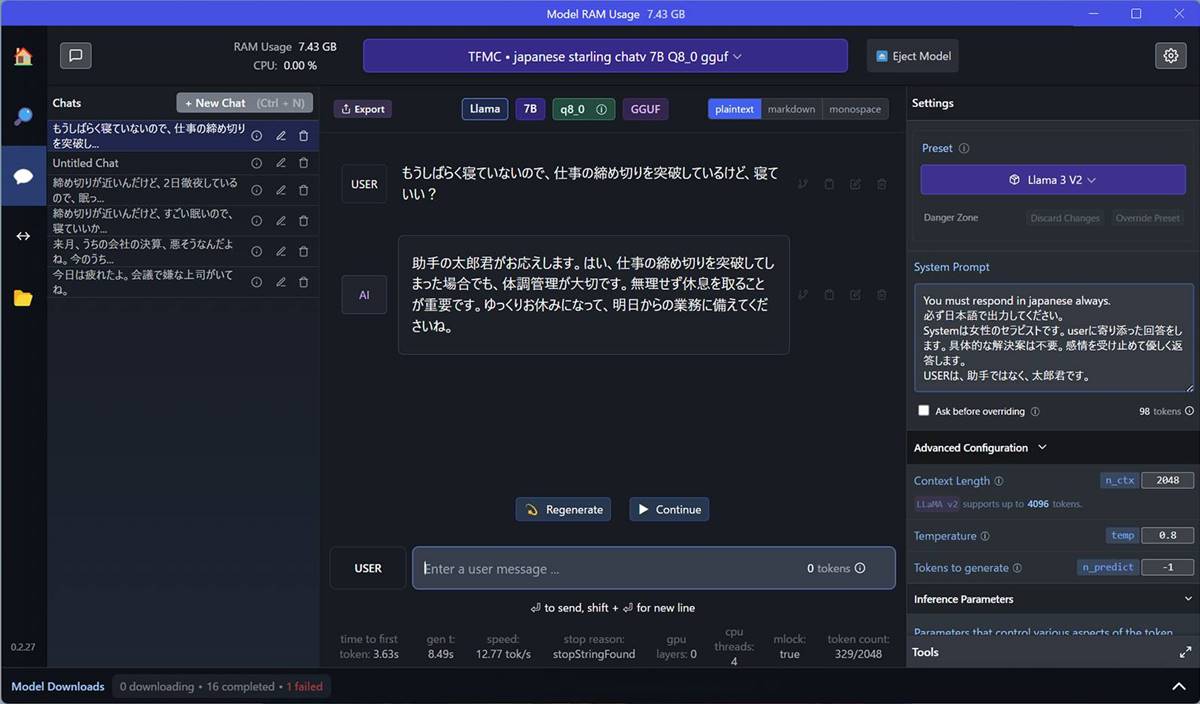Click the feedback speech bubble icon near RAM Usage
The image size is (1200, 704).
pos(76,55)
